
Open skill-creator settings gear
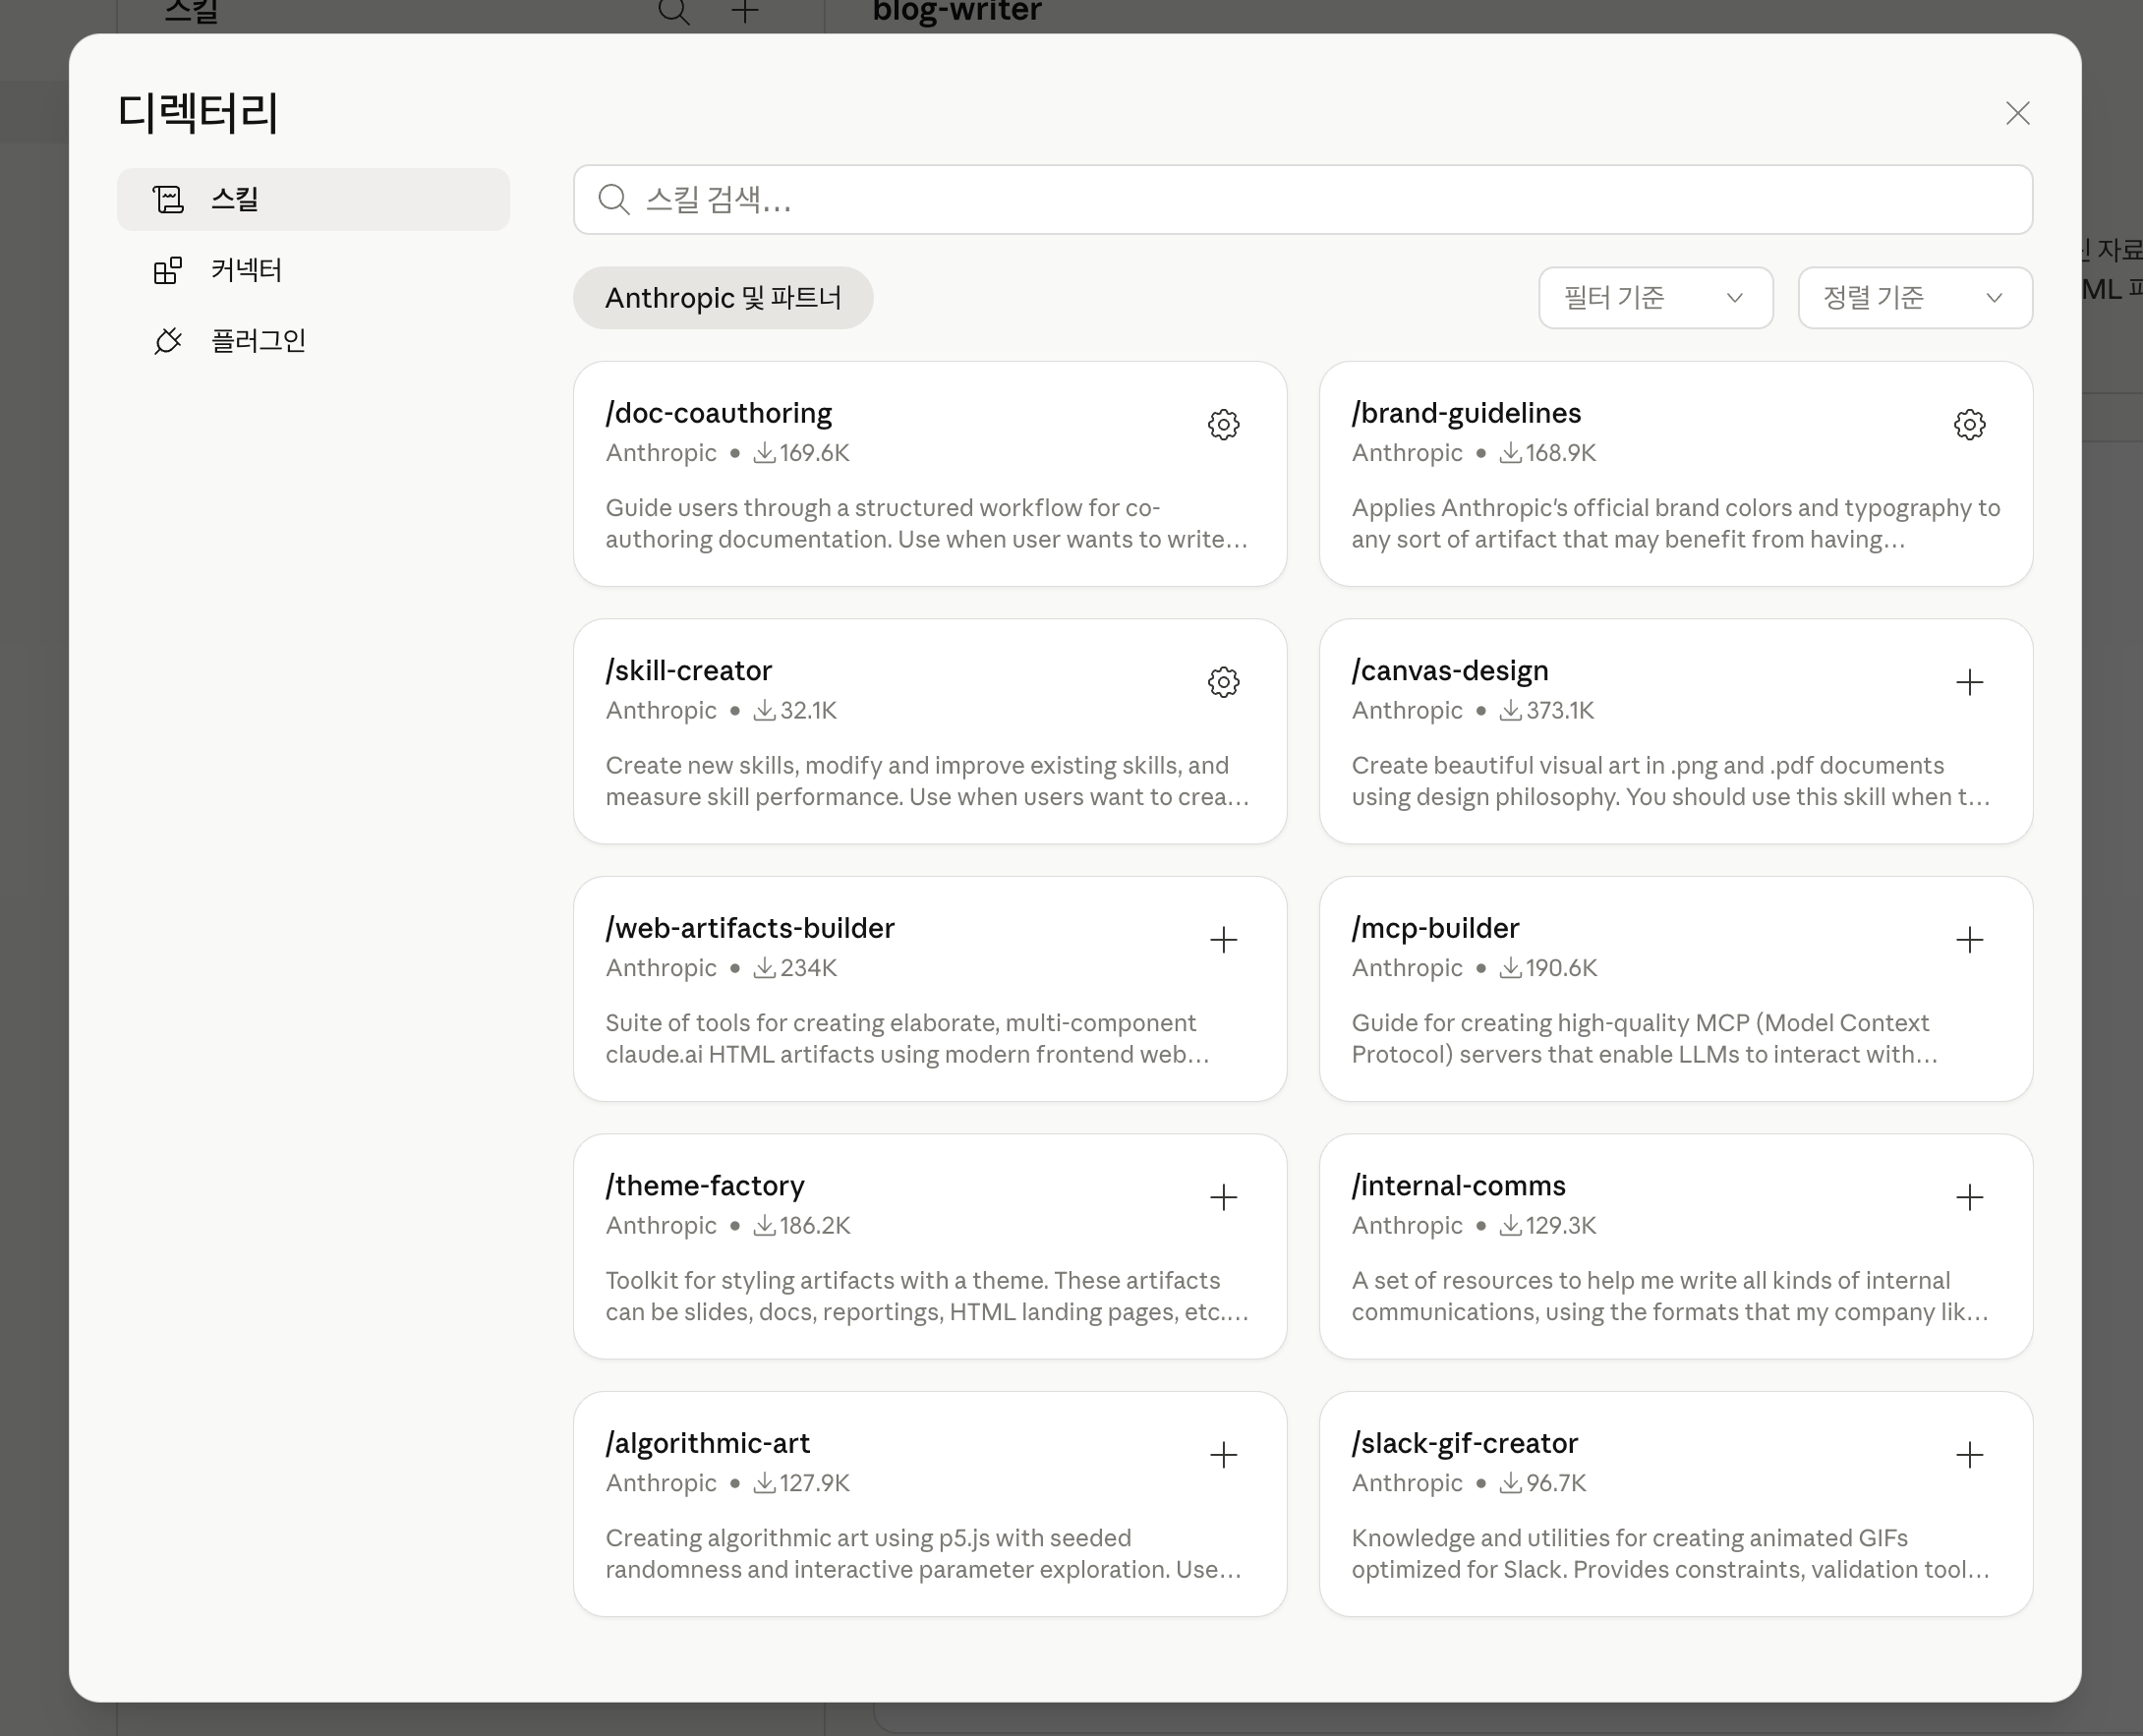[1223, 682]
